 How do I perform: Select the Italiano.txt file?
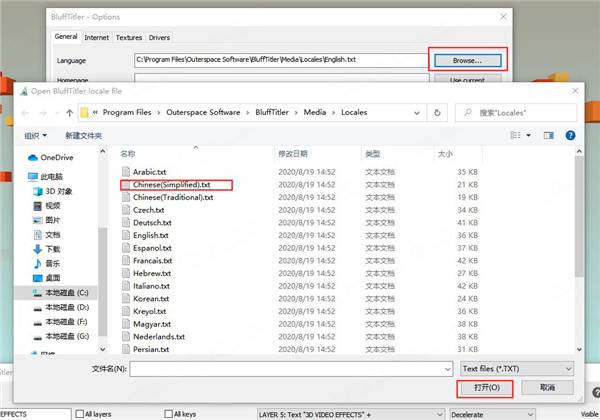point(146,286)
